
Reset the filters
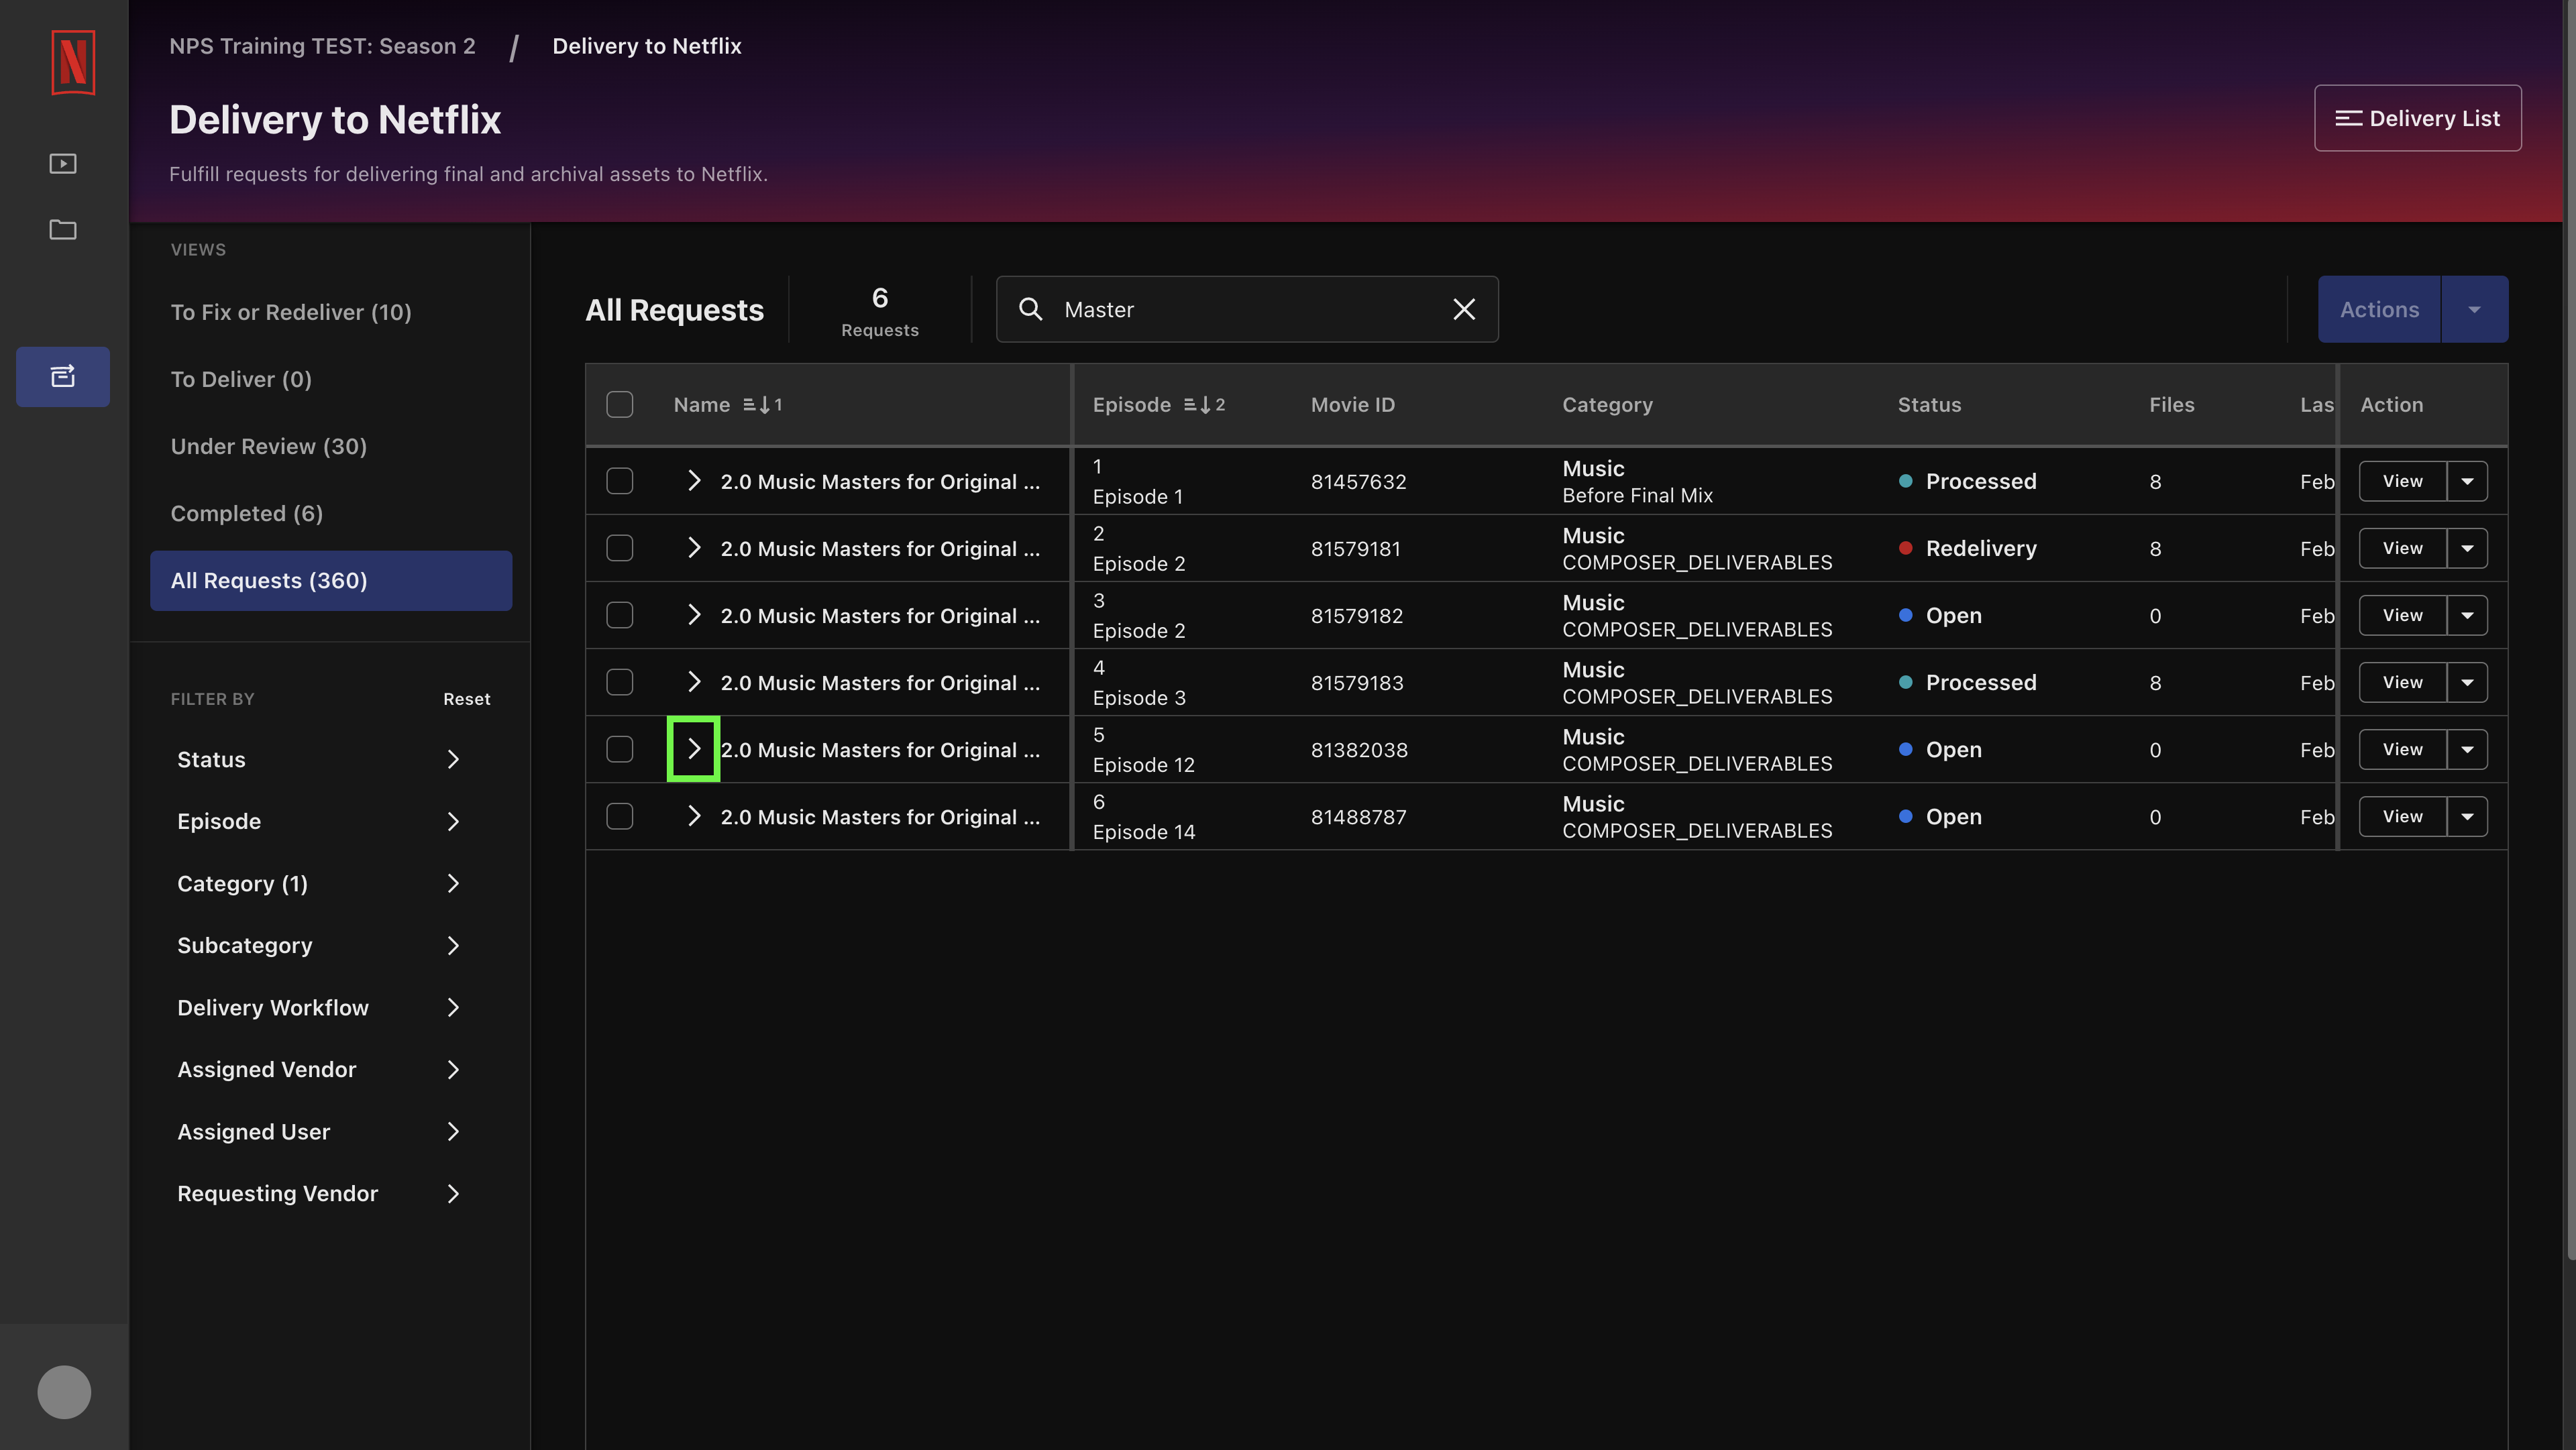click(466, 699)
